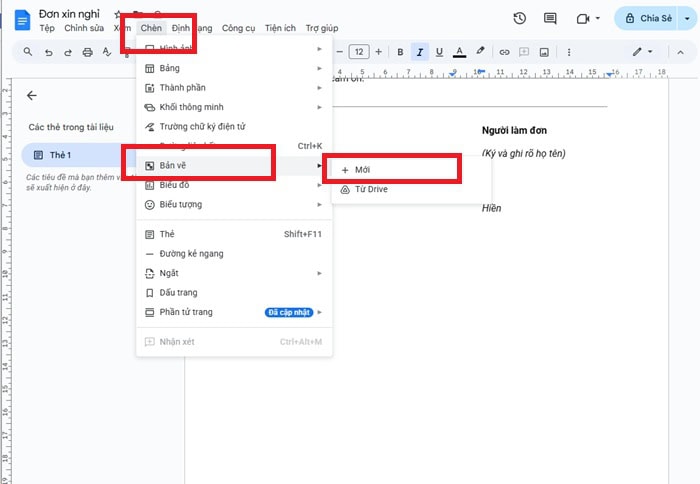This screenshot has width=700, height=484.
Task: Click the print icon in toolbar
Action: [x=88, y=52]
